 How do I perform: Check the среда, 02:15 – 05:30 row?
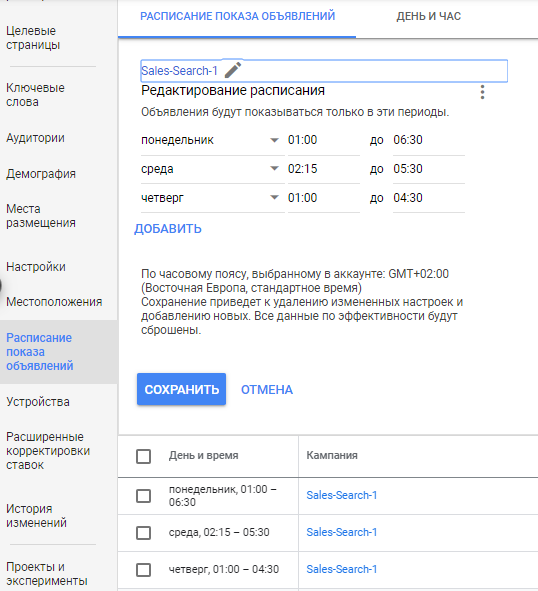[143, 533]
